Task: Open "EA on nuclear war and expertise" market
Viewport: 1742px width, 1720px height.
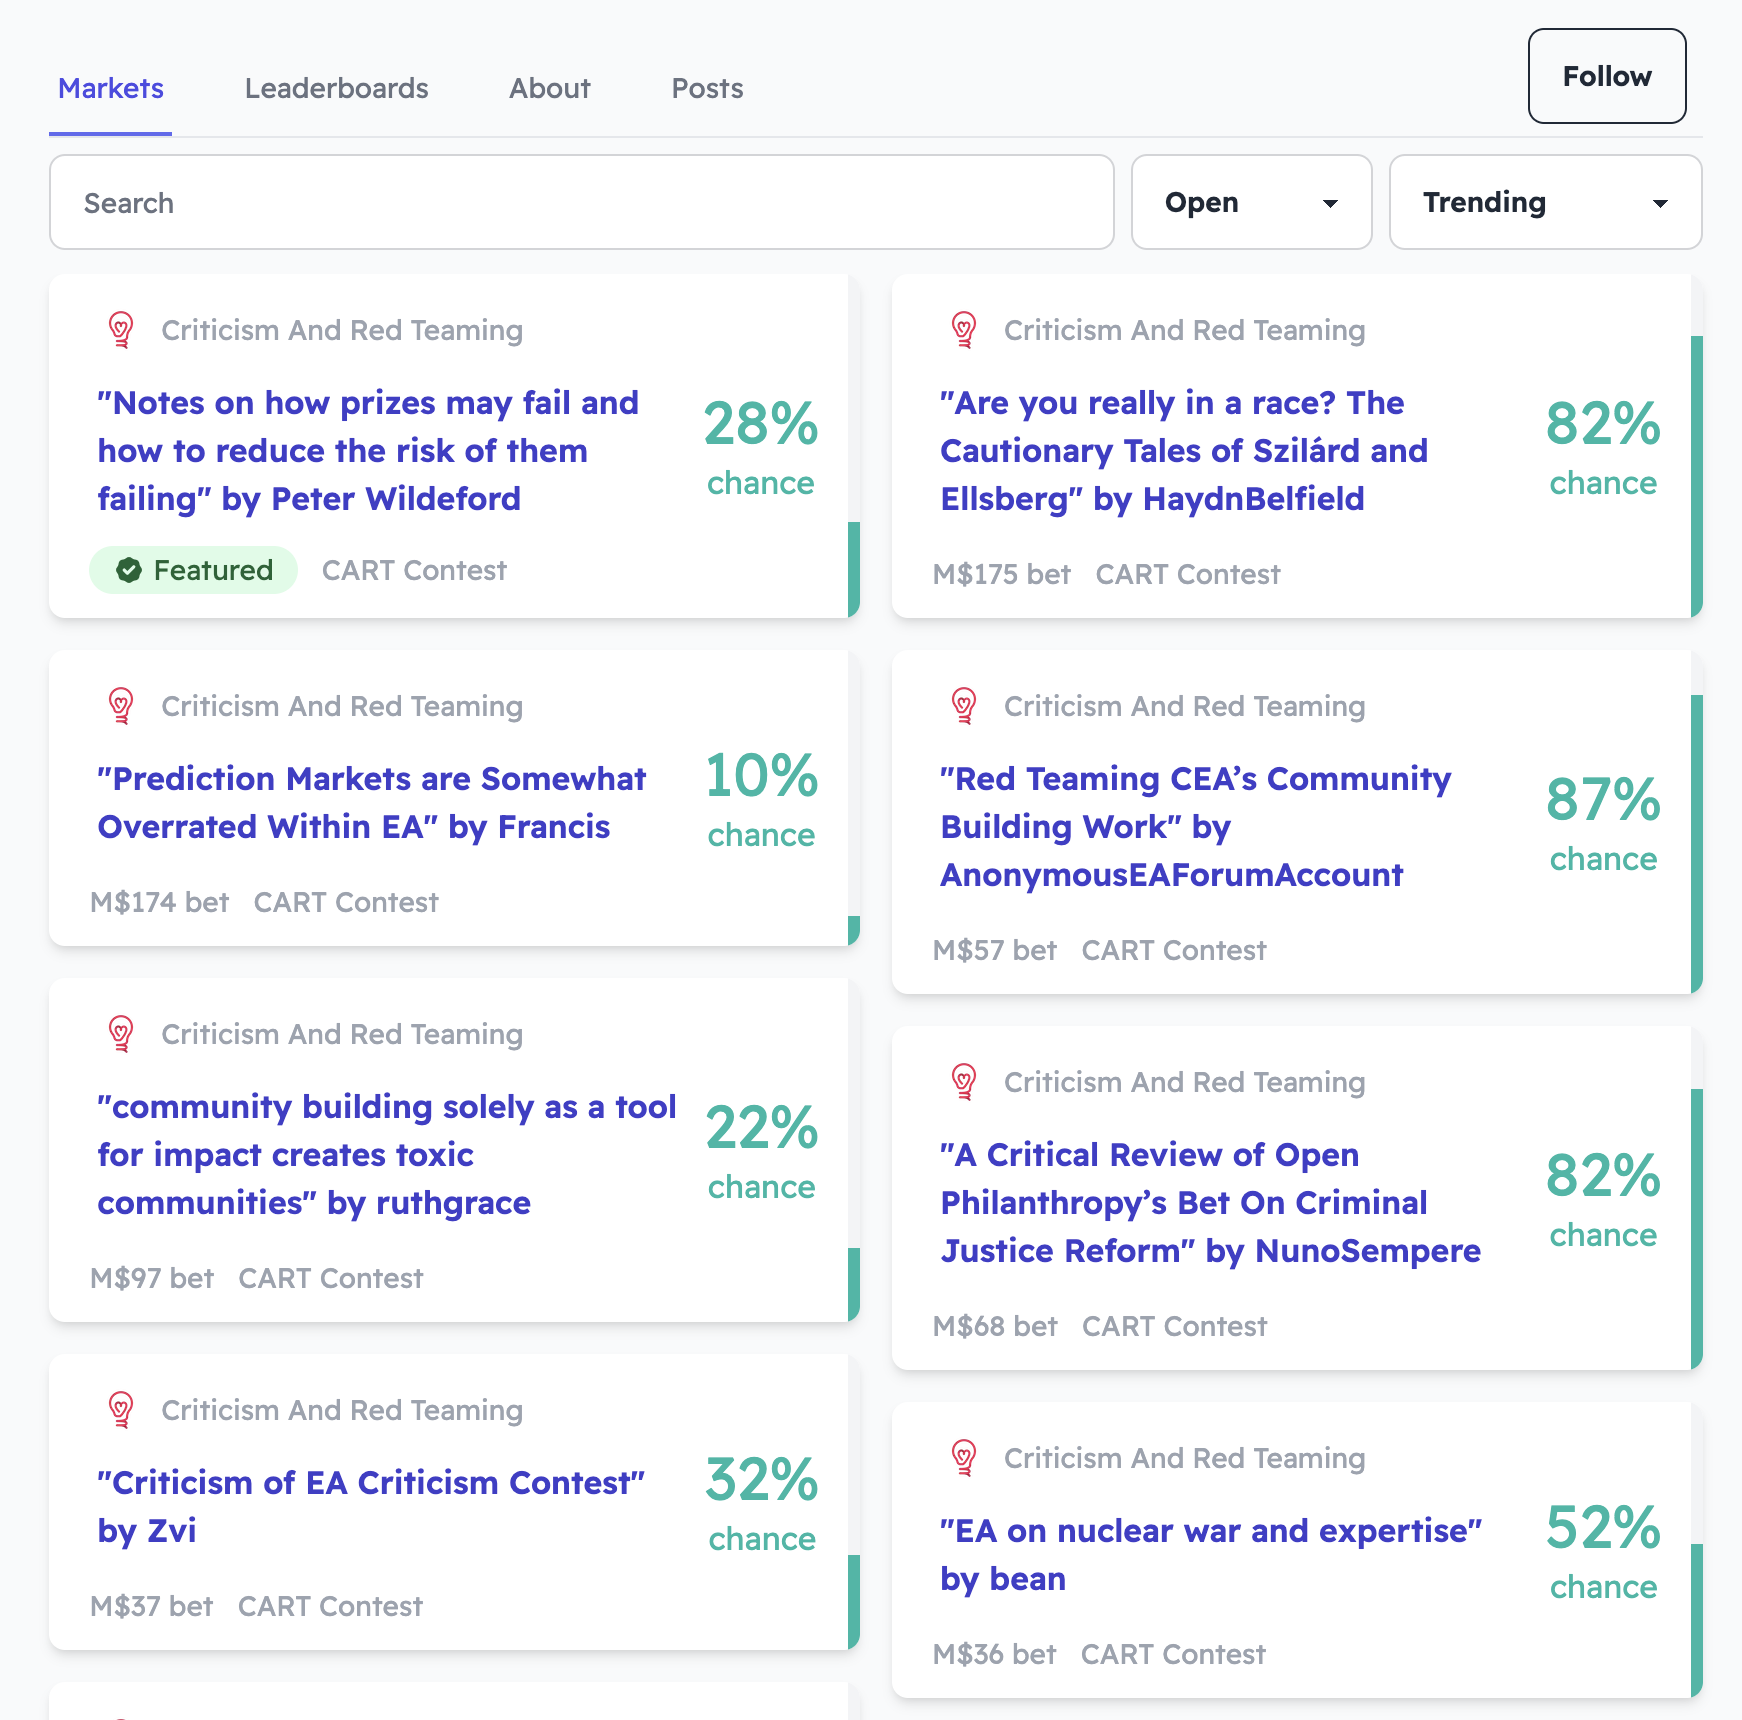Action: [x=1211, y=1555]
